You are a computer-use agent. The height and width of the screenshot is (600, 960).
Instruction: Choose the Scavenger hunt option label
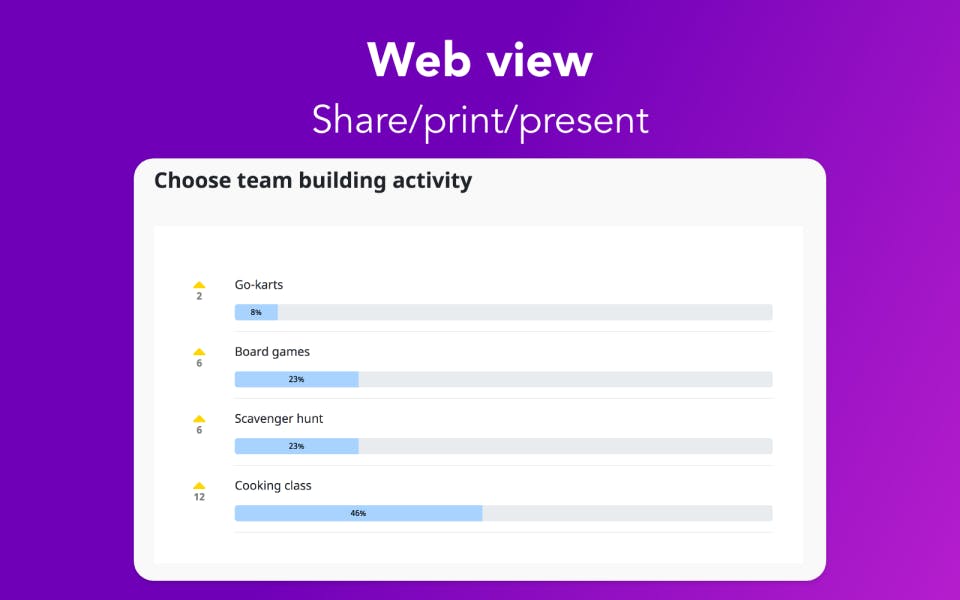279,419
